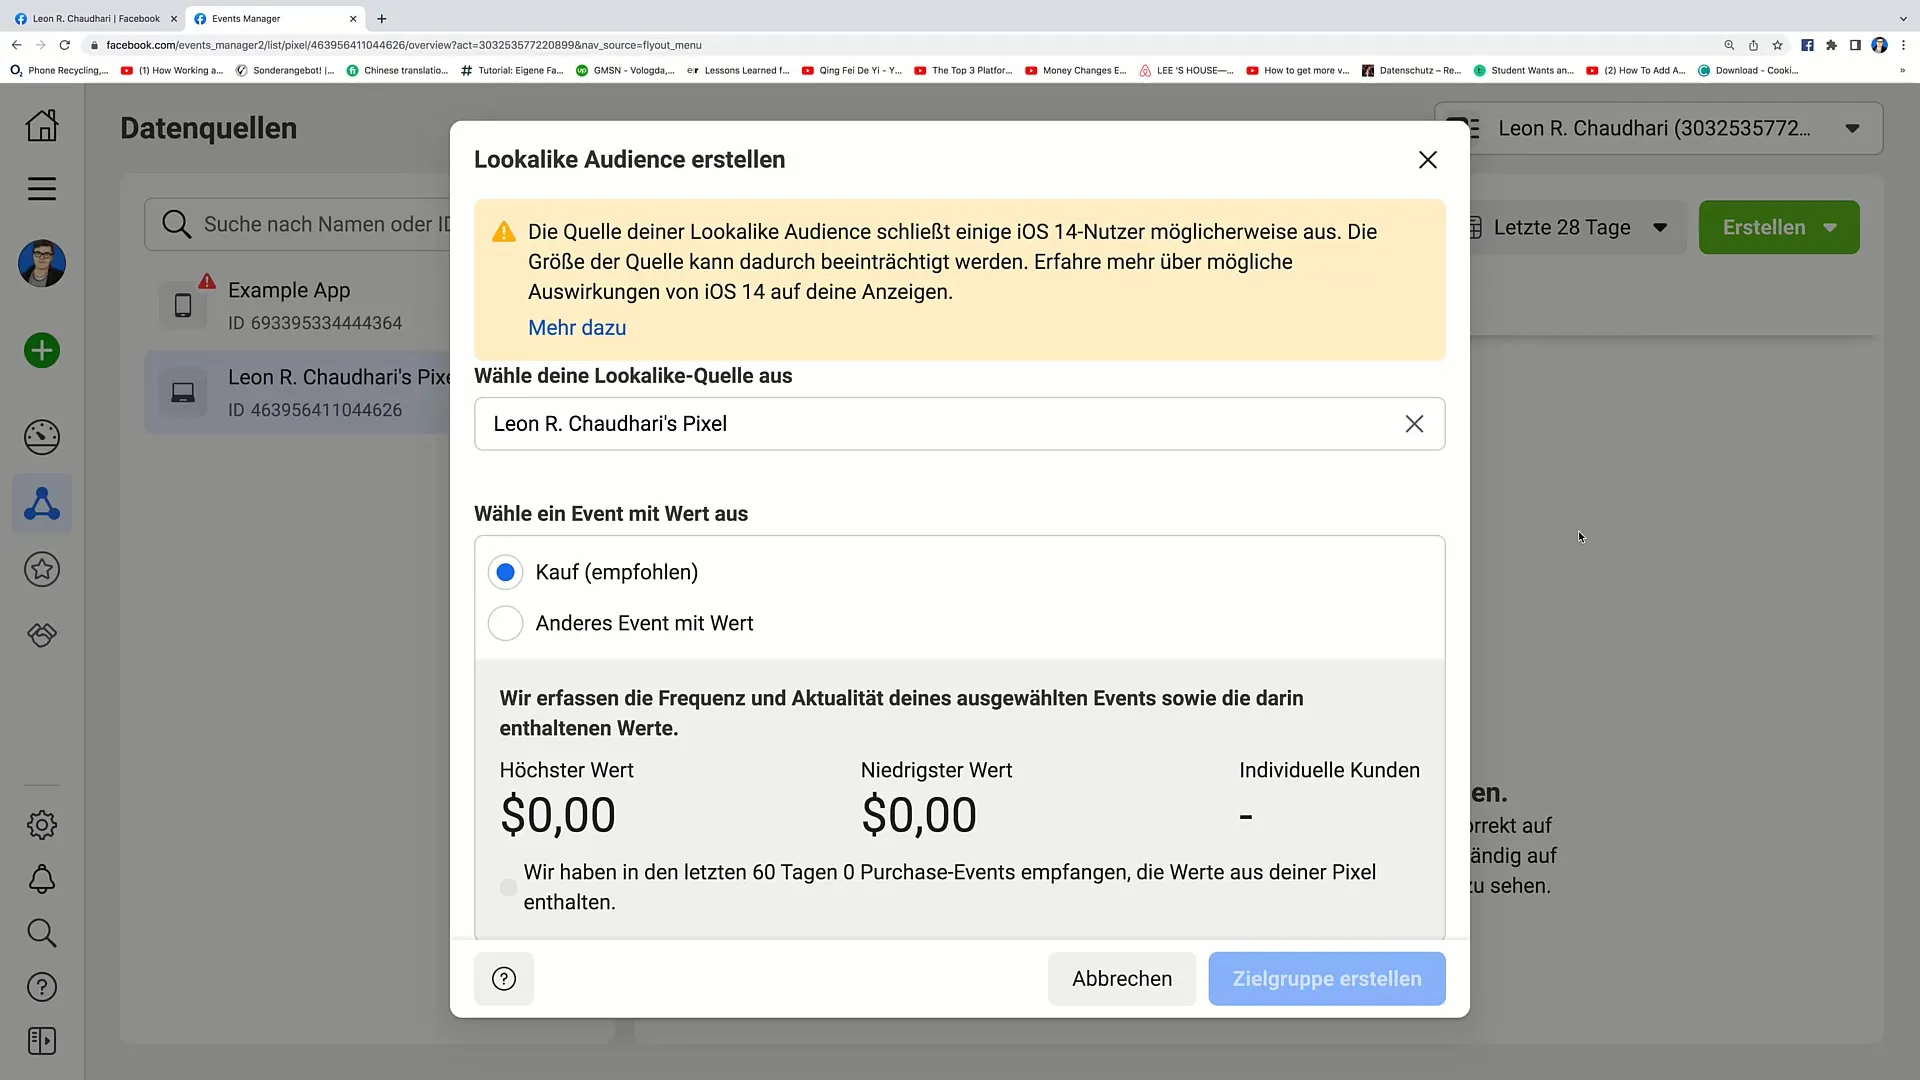Click the audiences/people icon in sidebar
1920x1080 pixels.
coord(41,504)
